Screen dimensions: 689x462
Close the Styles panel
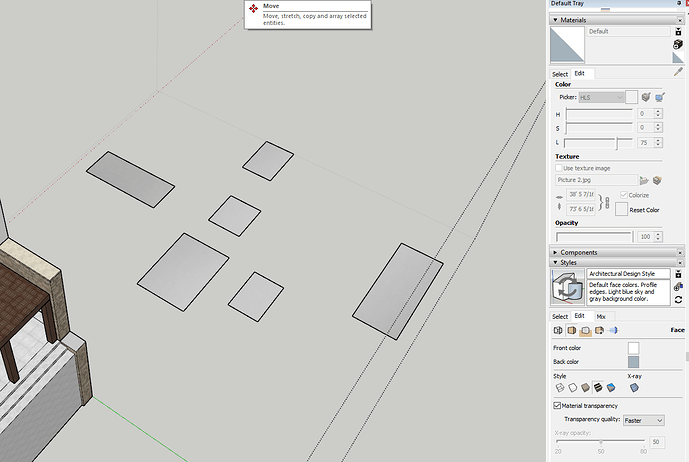pyautogui.click(x=680, y=263)
